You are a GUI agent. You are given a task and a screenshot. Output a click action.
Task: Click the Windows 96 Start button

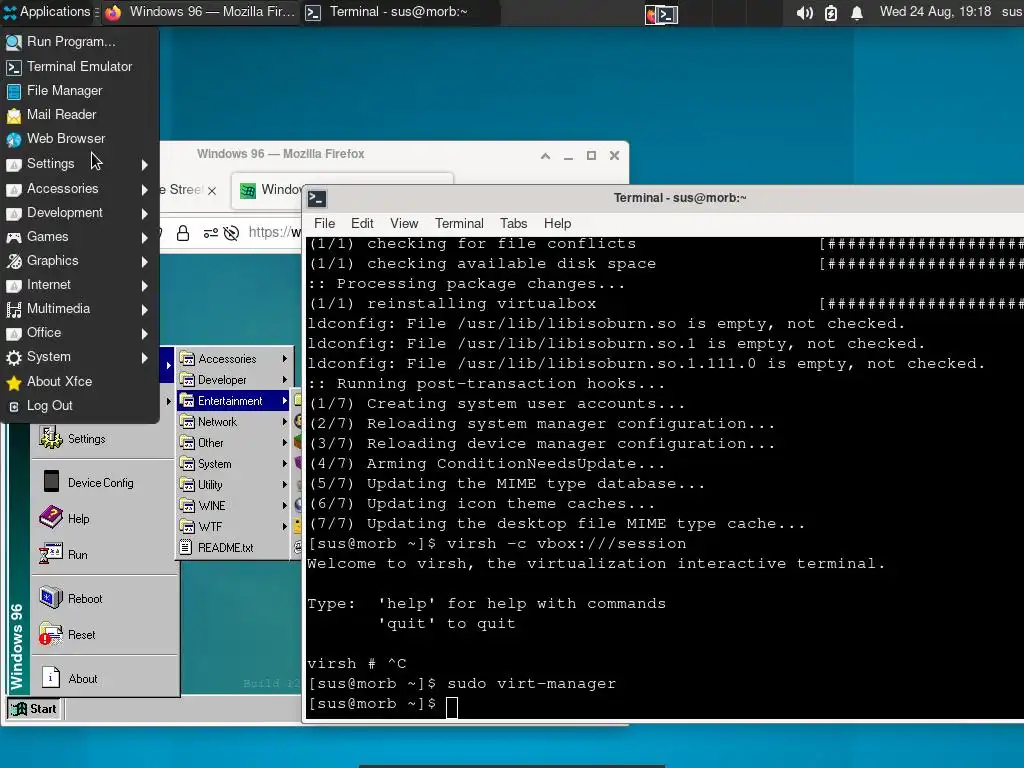(34, 709)
